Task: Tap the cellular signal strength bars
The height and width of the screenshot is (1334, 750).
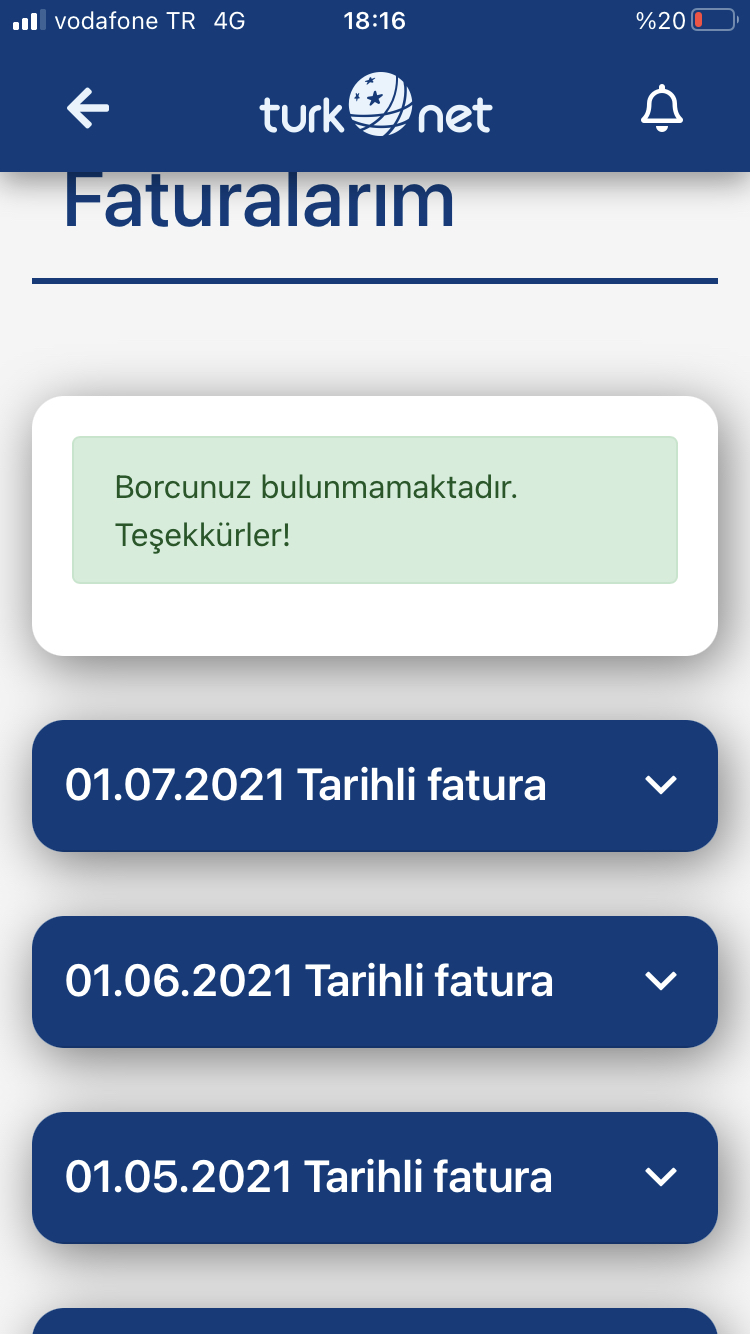Action: 29,20
